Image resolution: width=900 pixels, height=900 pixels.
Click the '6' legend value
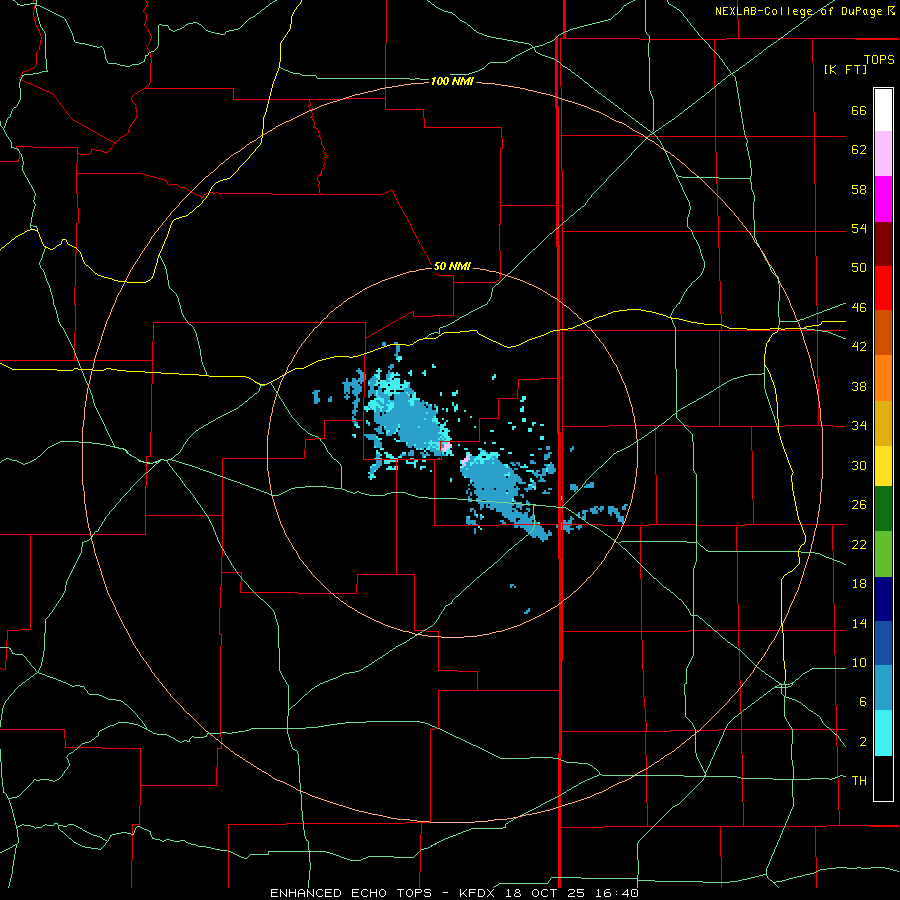coord(863,701)
